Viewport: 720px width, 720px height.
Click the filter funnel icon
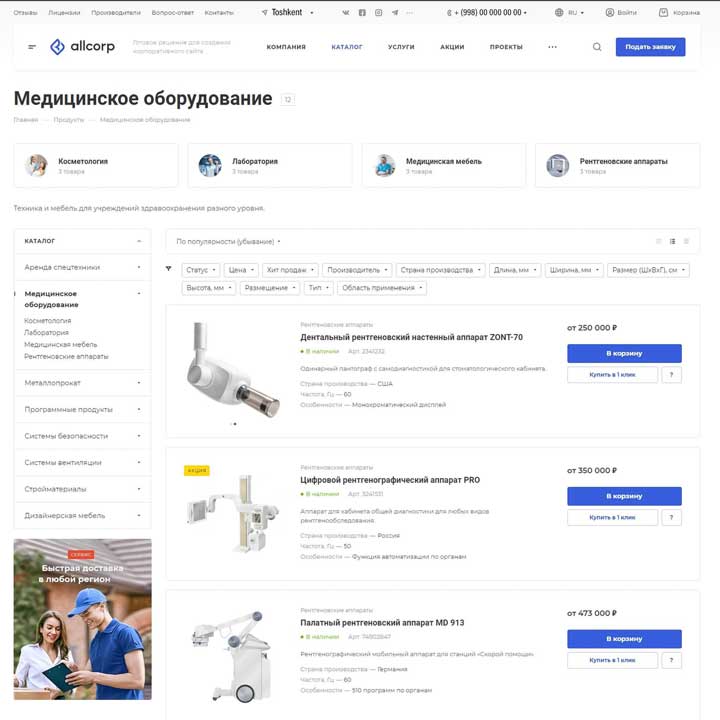pyautogui.click(x=169, y=269)
